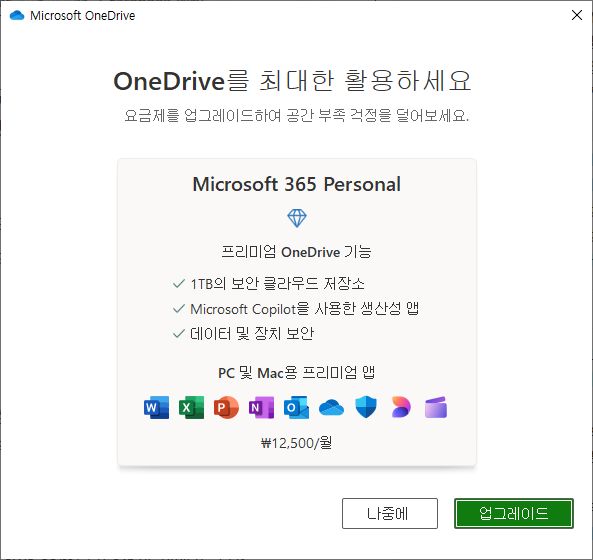Image resolution: width=593 pixels, height=560 pixels.
Task: Click the 나중에 button to postpone
Action: (390, 513)
